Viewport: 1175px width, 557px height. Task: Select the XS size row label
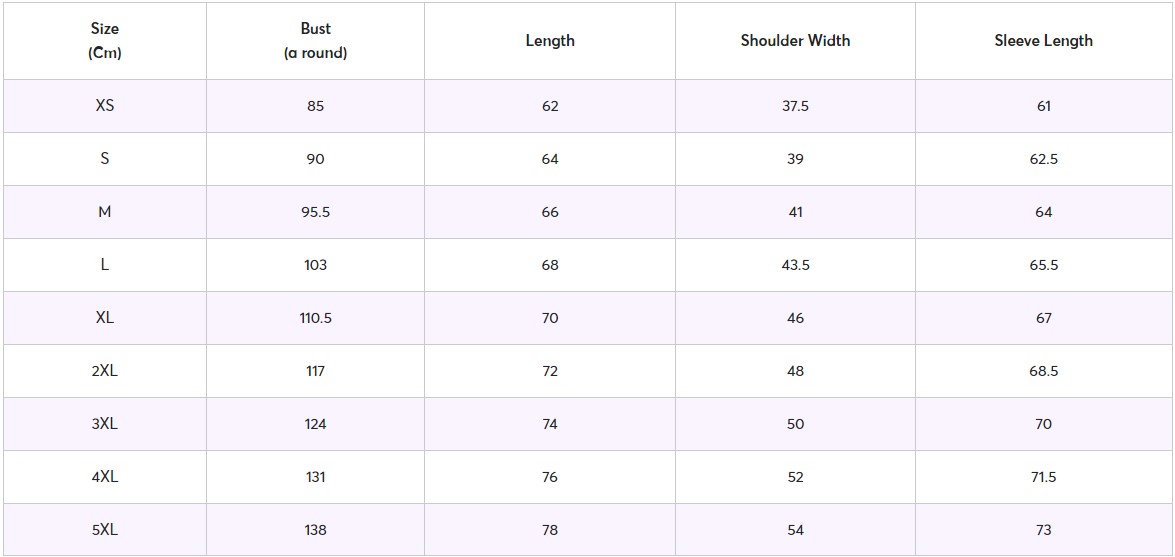click(105, 106)
